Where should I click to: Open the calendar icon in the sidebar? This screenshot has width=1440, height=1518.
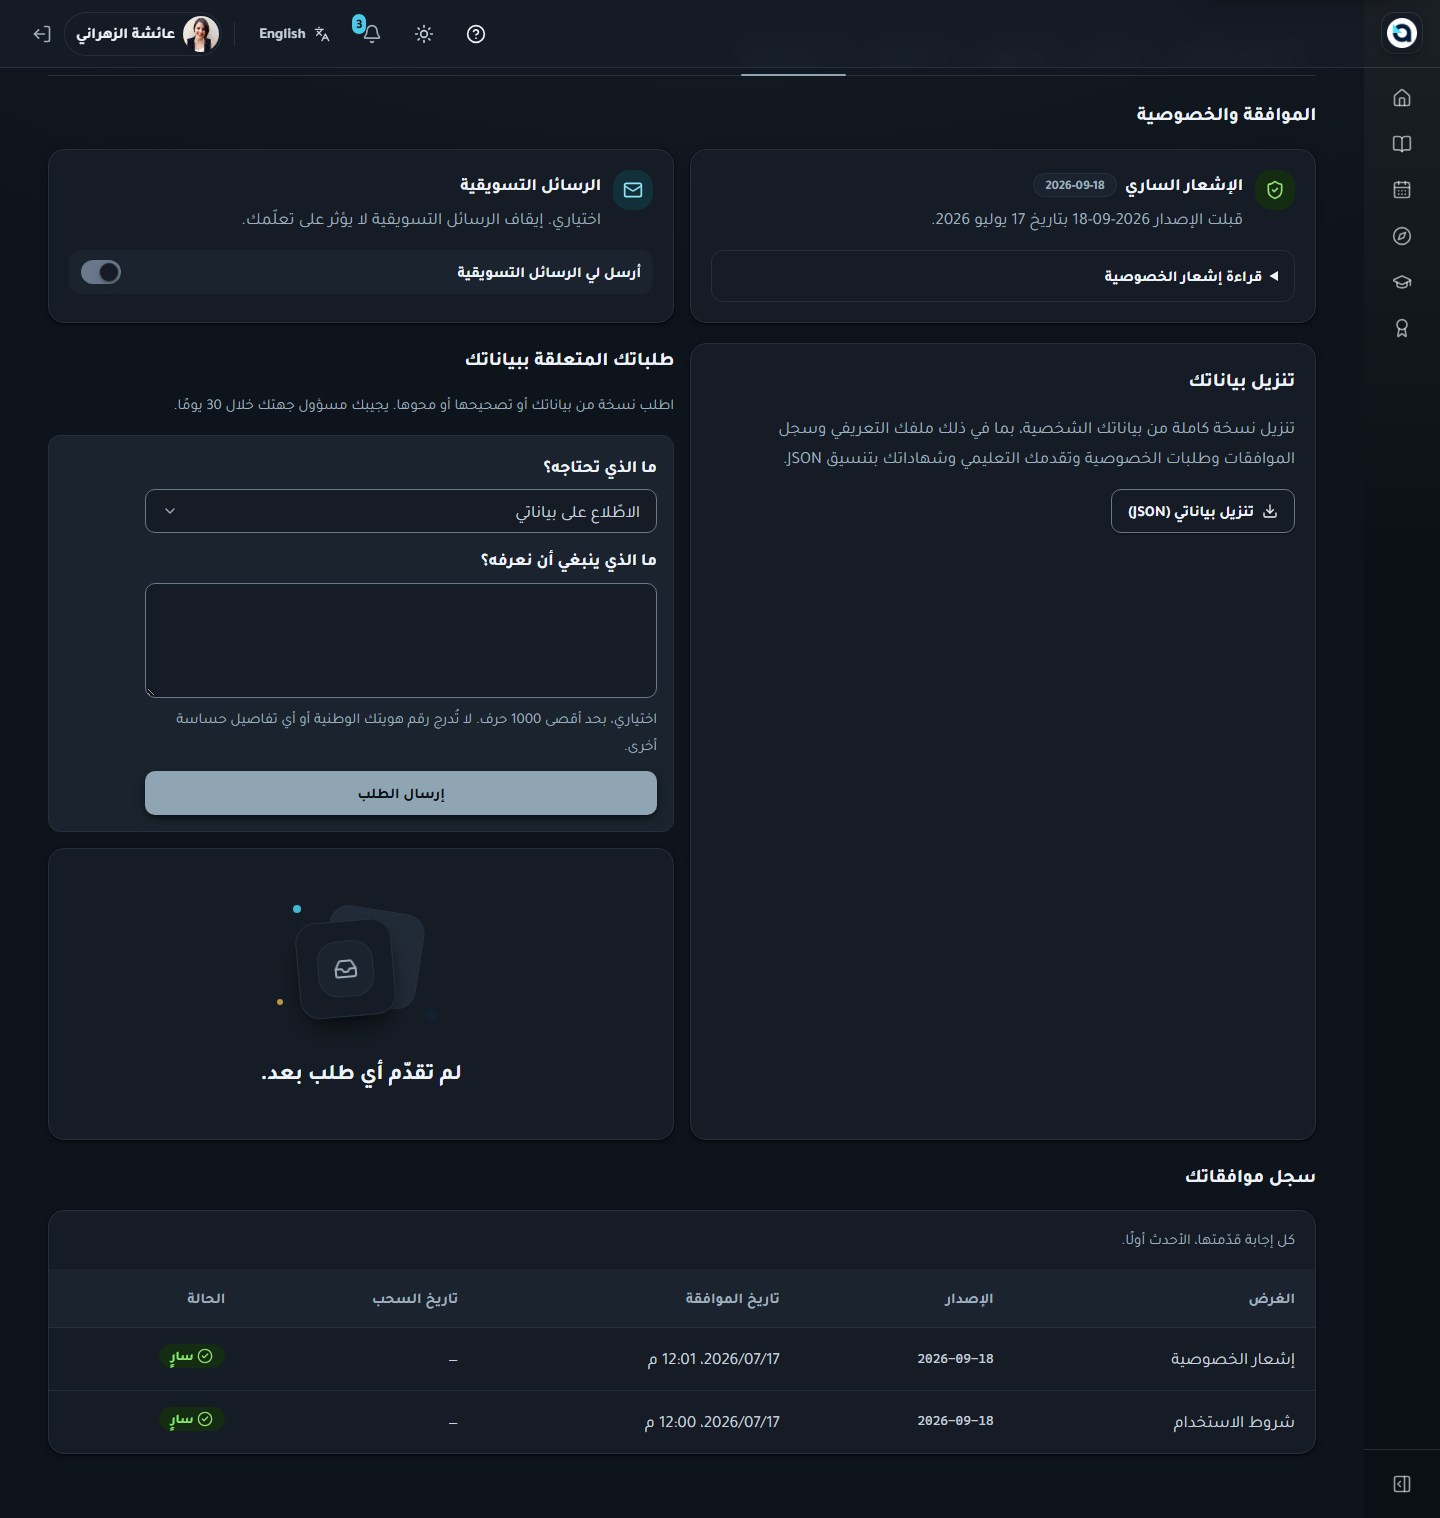pos(1402,190)
